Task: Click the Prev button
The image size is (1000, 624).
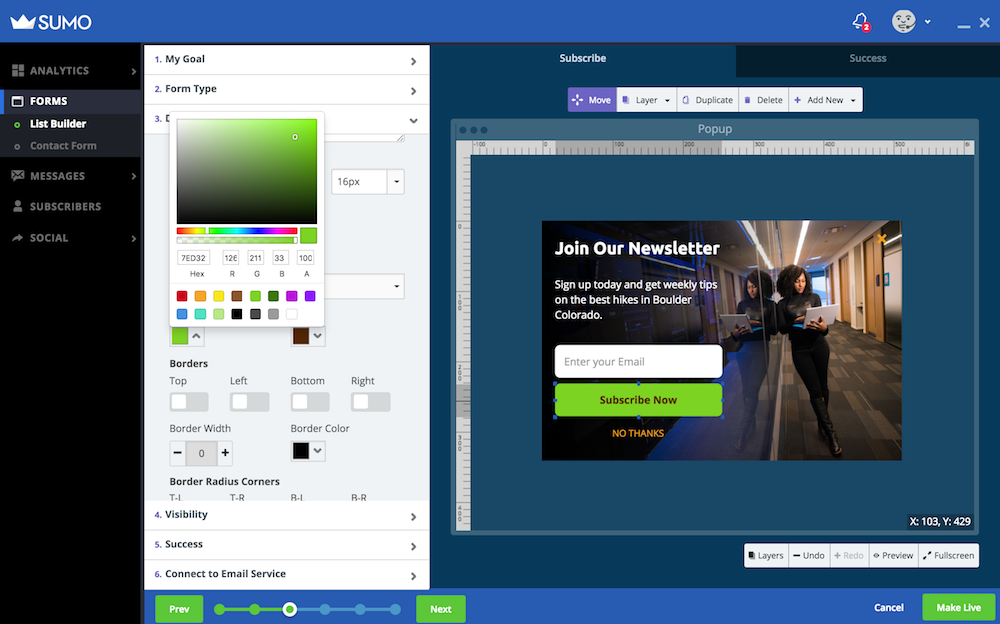Action: tap(179, 609)
